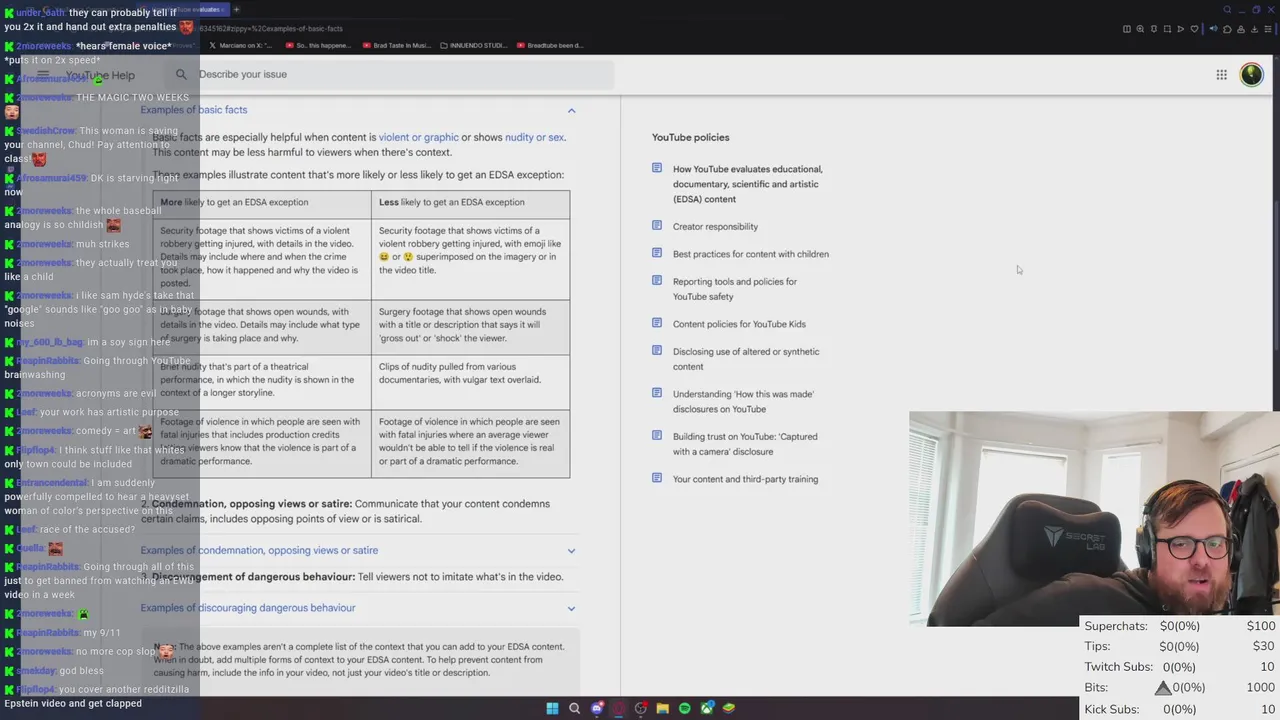Open 'Building trust on YouTube: Captured with a camera' article
The height and width of the screenshot is (720, 1280).
click(x=745, y=444)
